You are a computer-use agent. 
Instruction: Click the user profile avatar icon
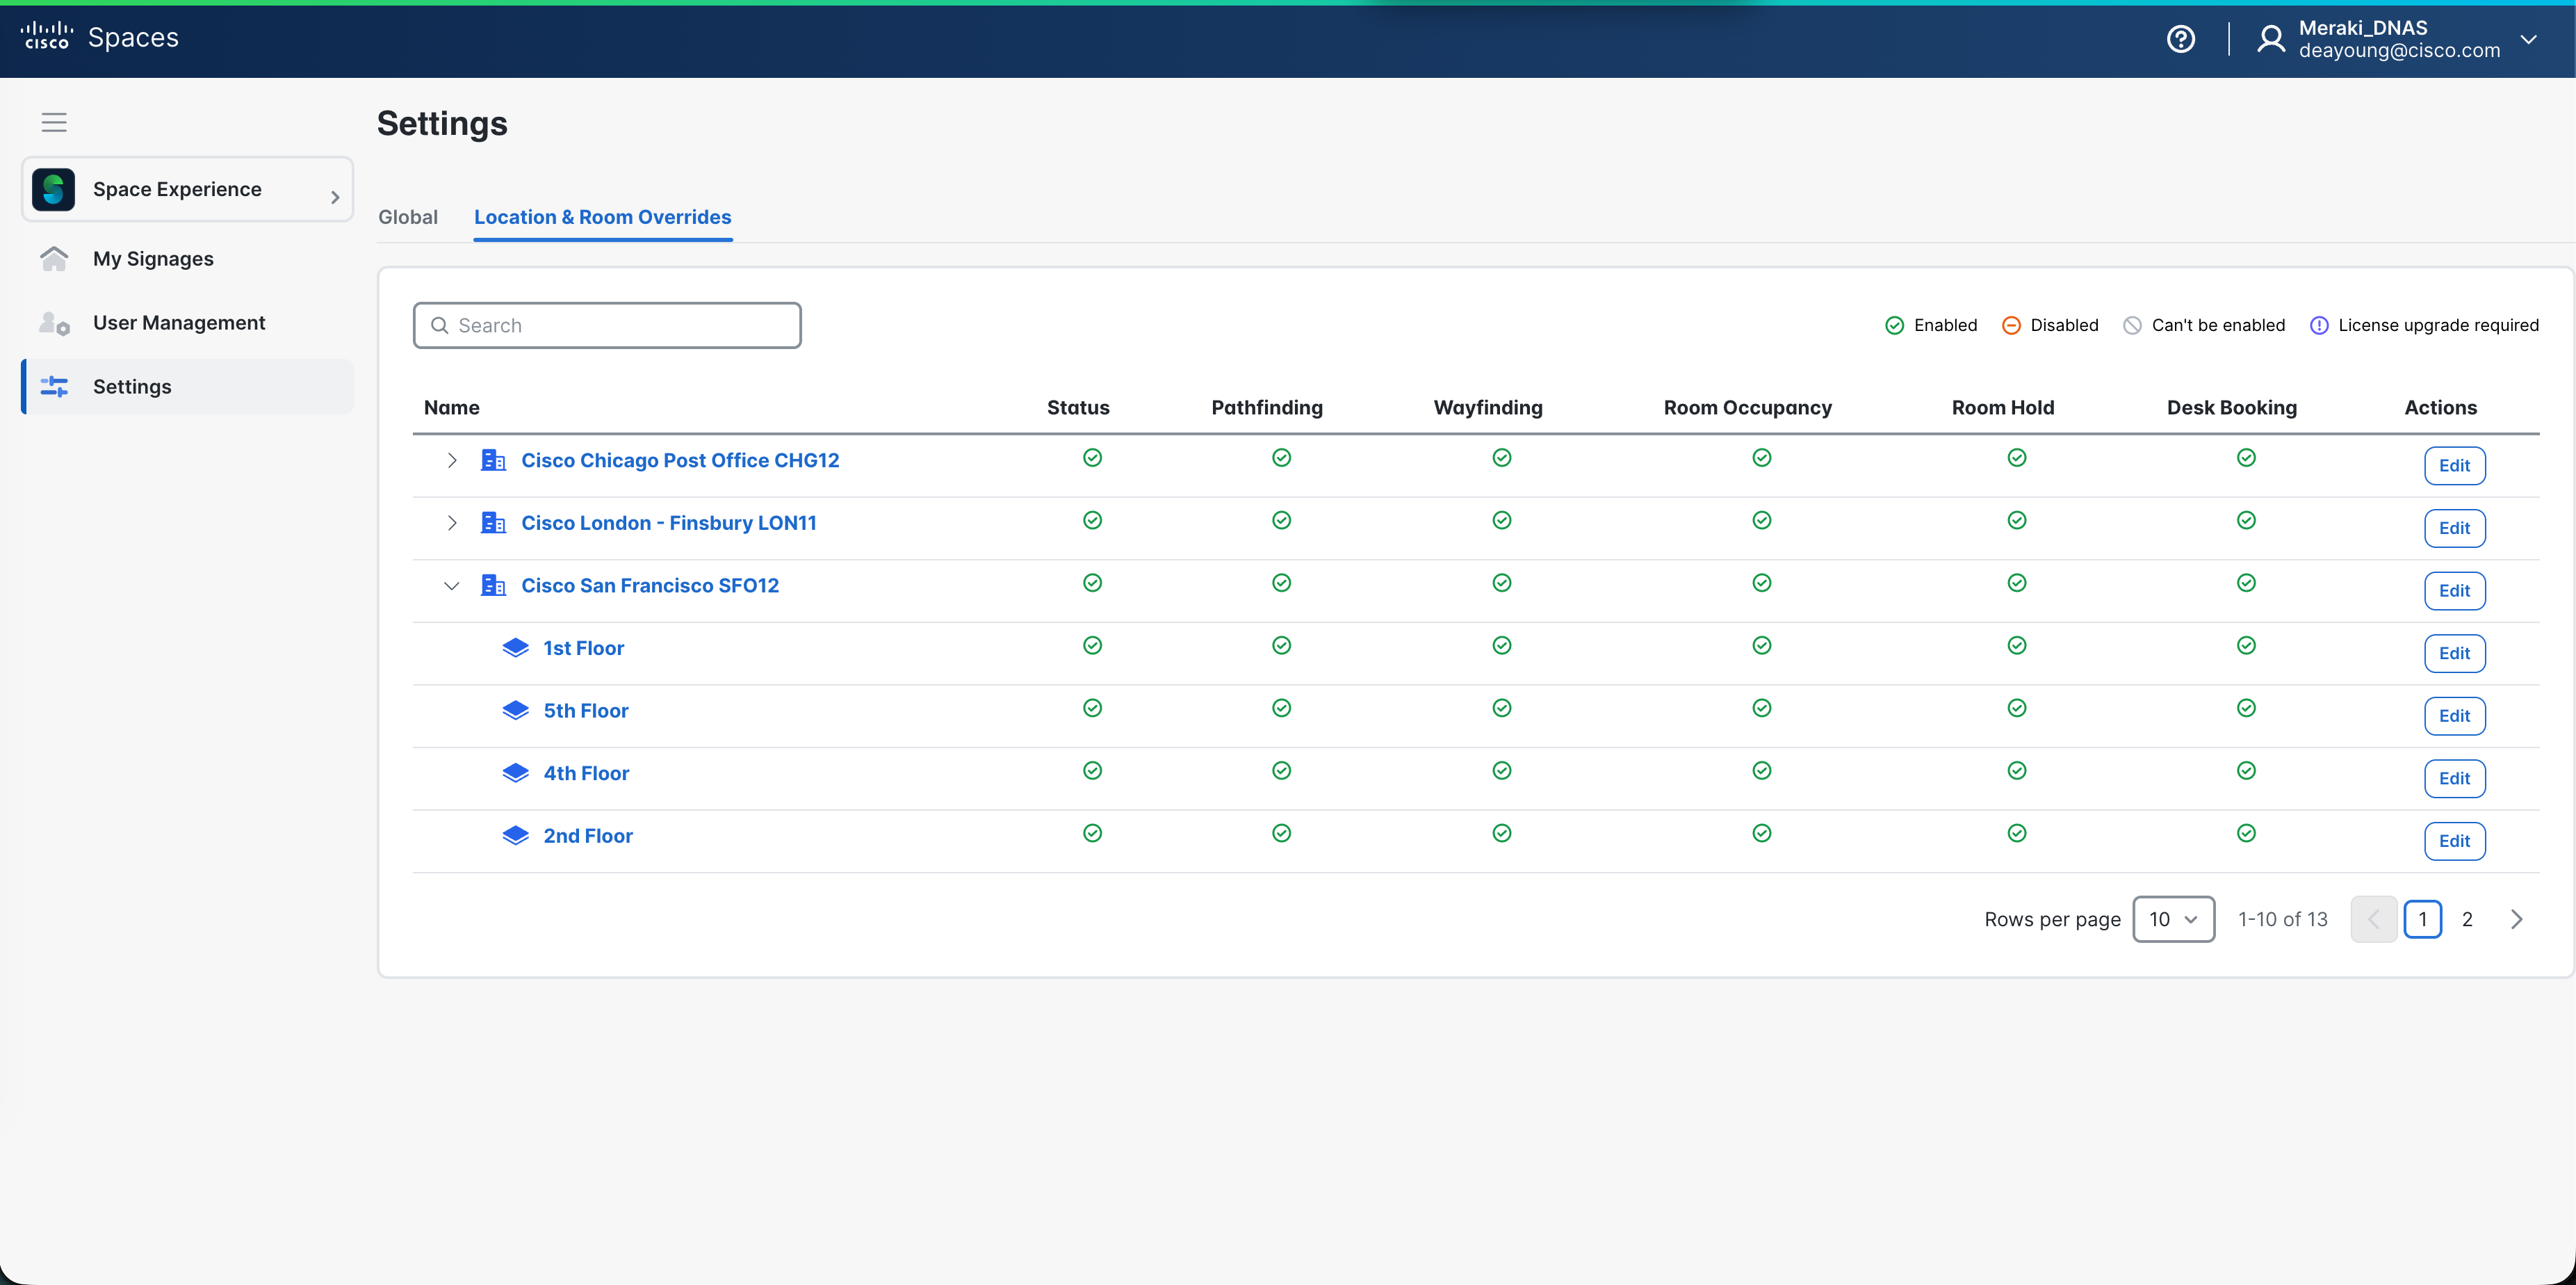coord(2271,39)
